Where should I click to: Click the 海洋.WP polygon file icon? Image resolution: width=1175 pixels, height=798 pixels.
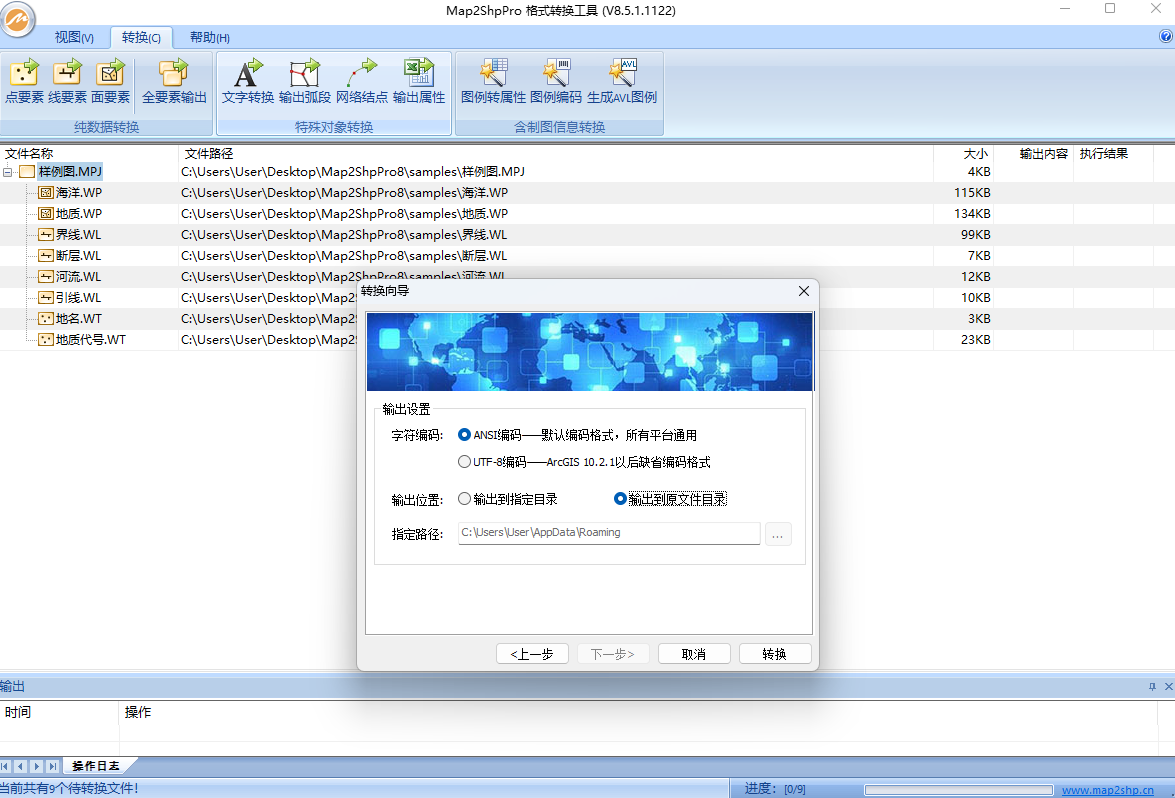[46, 193]
